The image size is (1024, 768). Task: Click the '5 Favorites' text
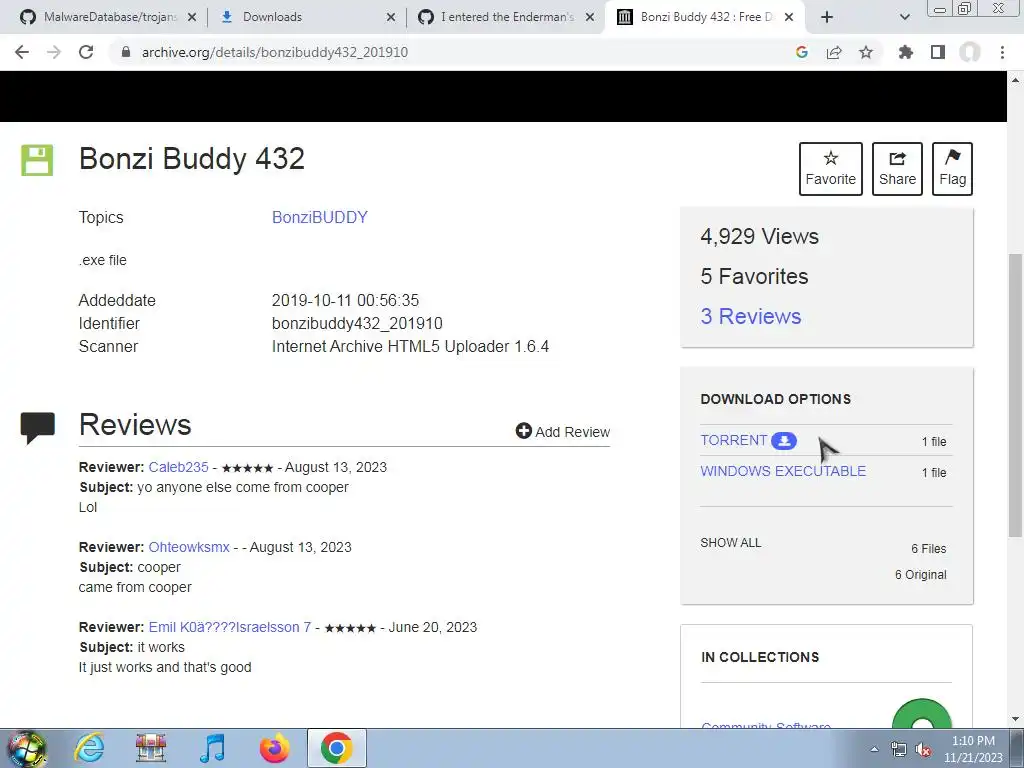click(754, 276)
